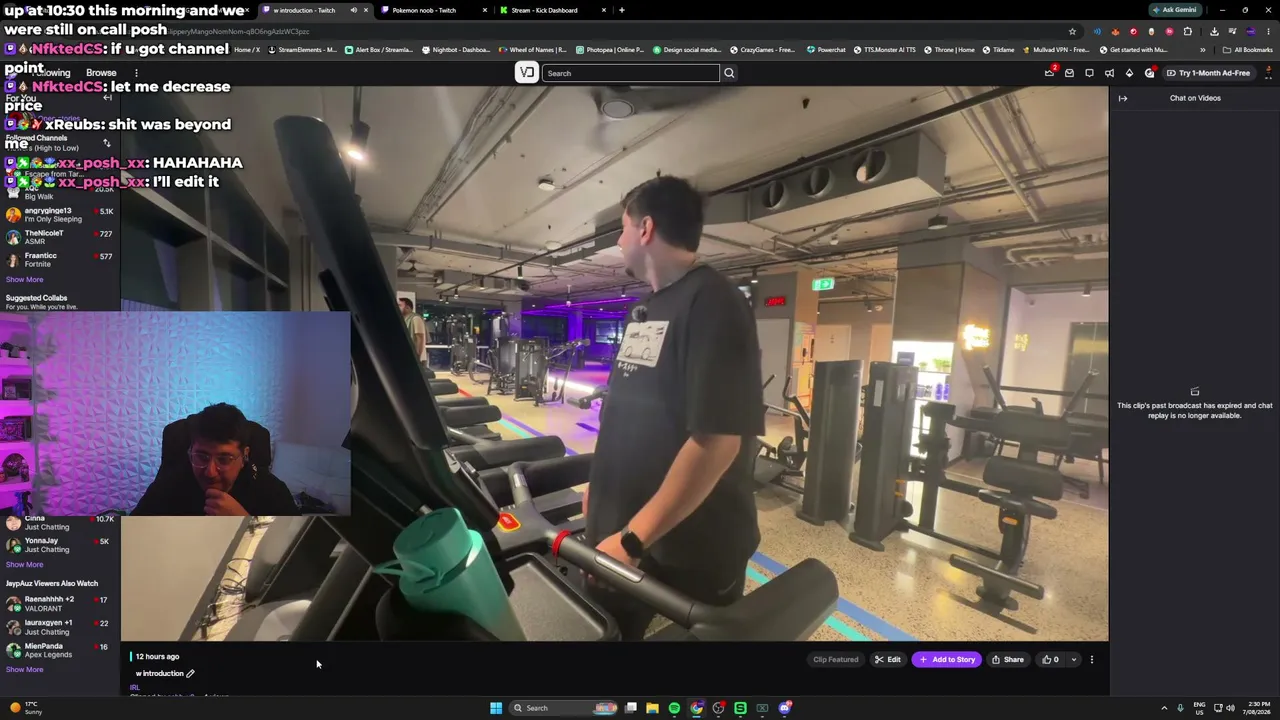
Task: Show more bookmarks with chevron
Action: (x=1203, y=50)
